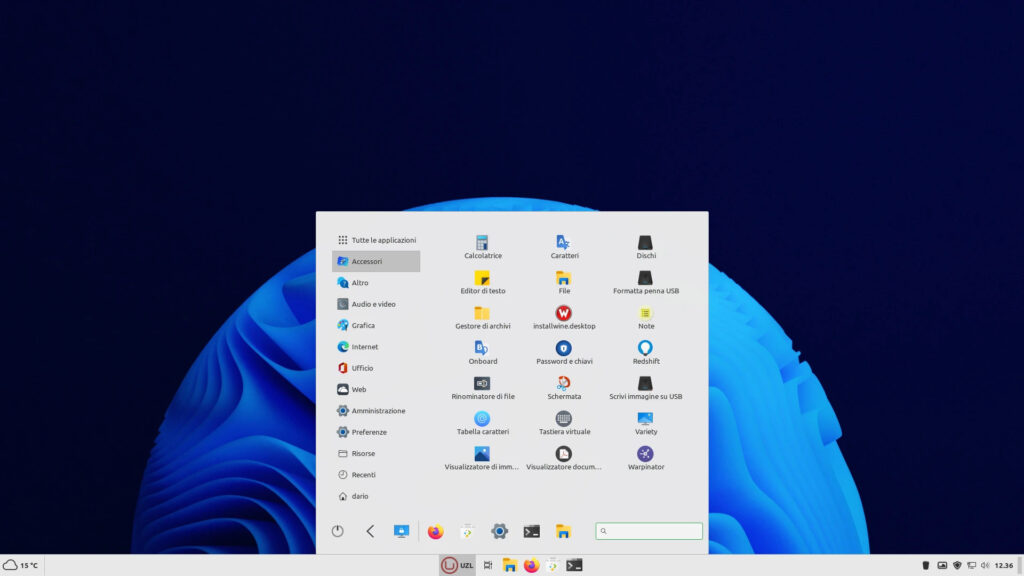The width and height of the screenshot is (1024, 576).
Task: Select the Accessori category
Action: (376, 261)
